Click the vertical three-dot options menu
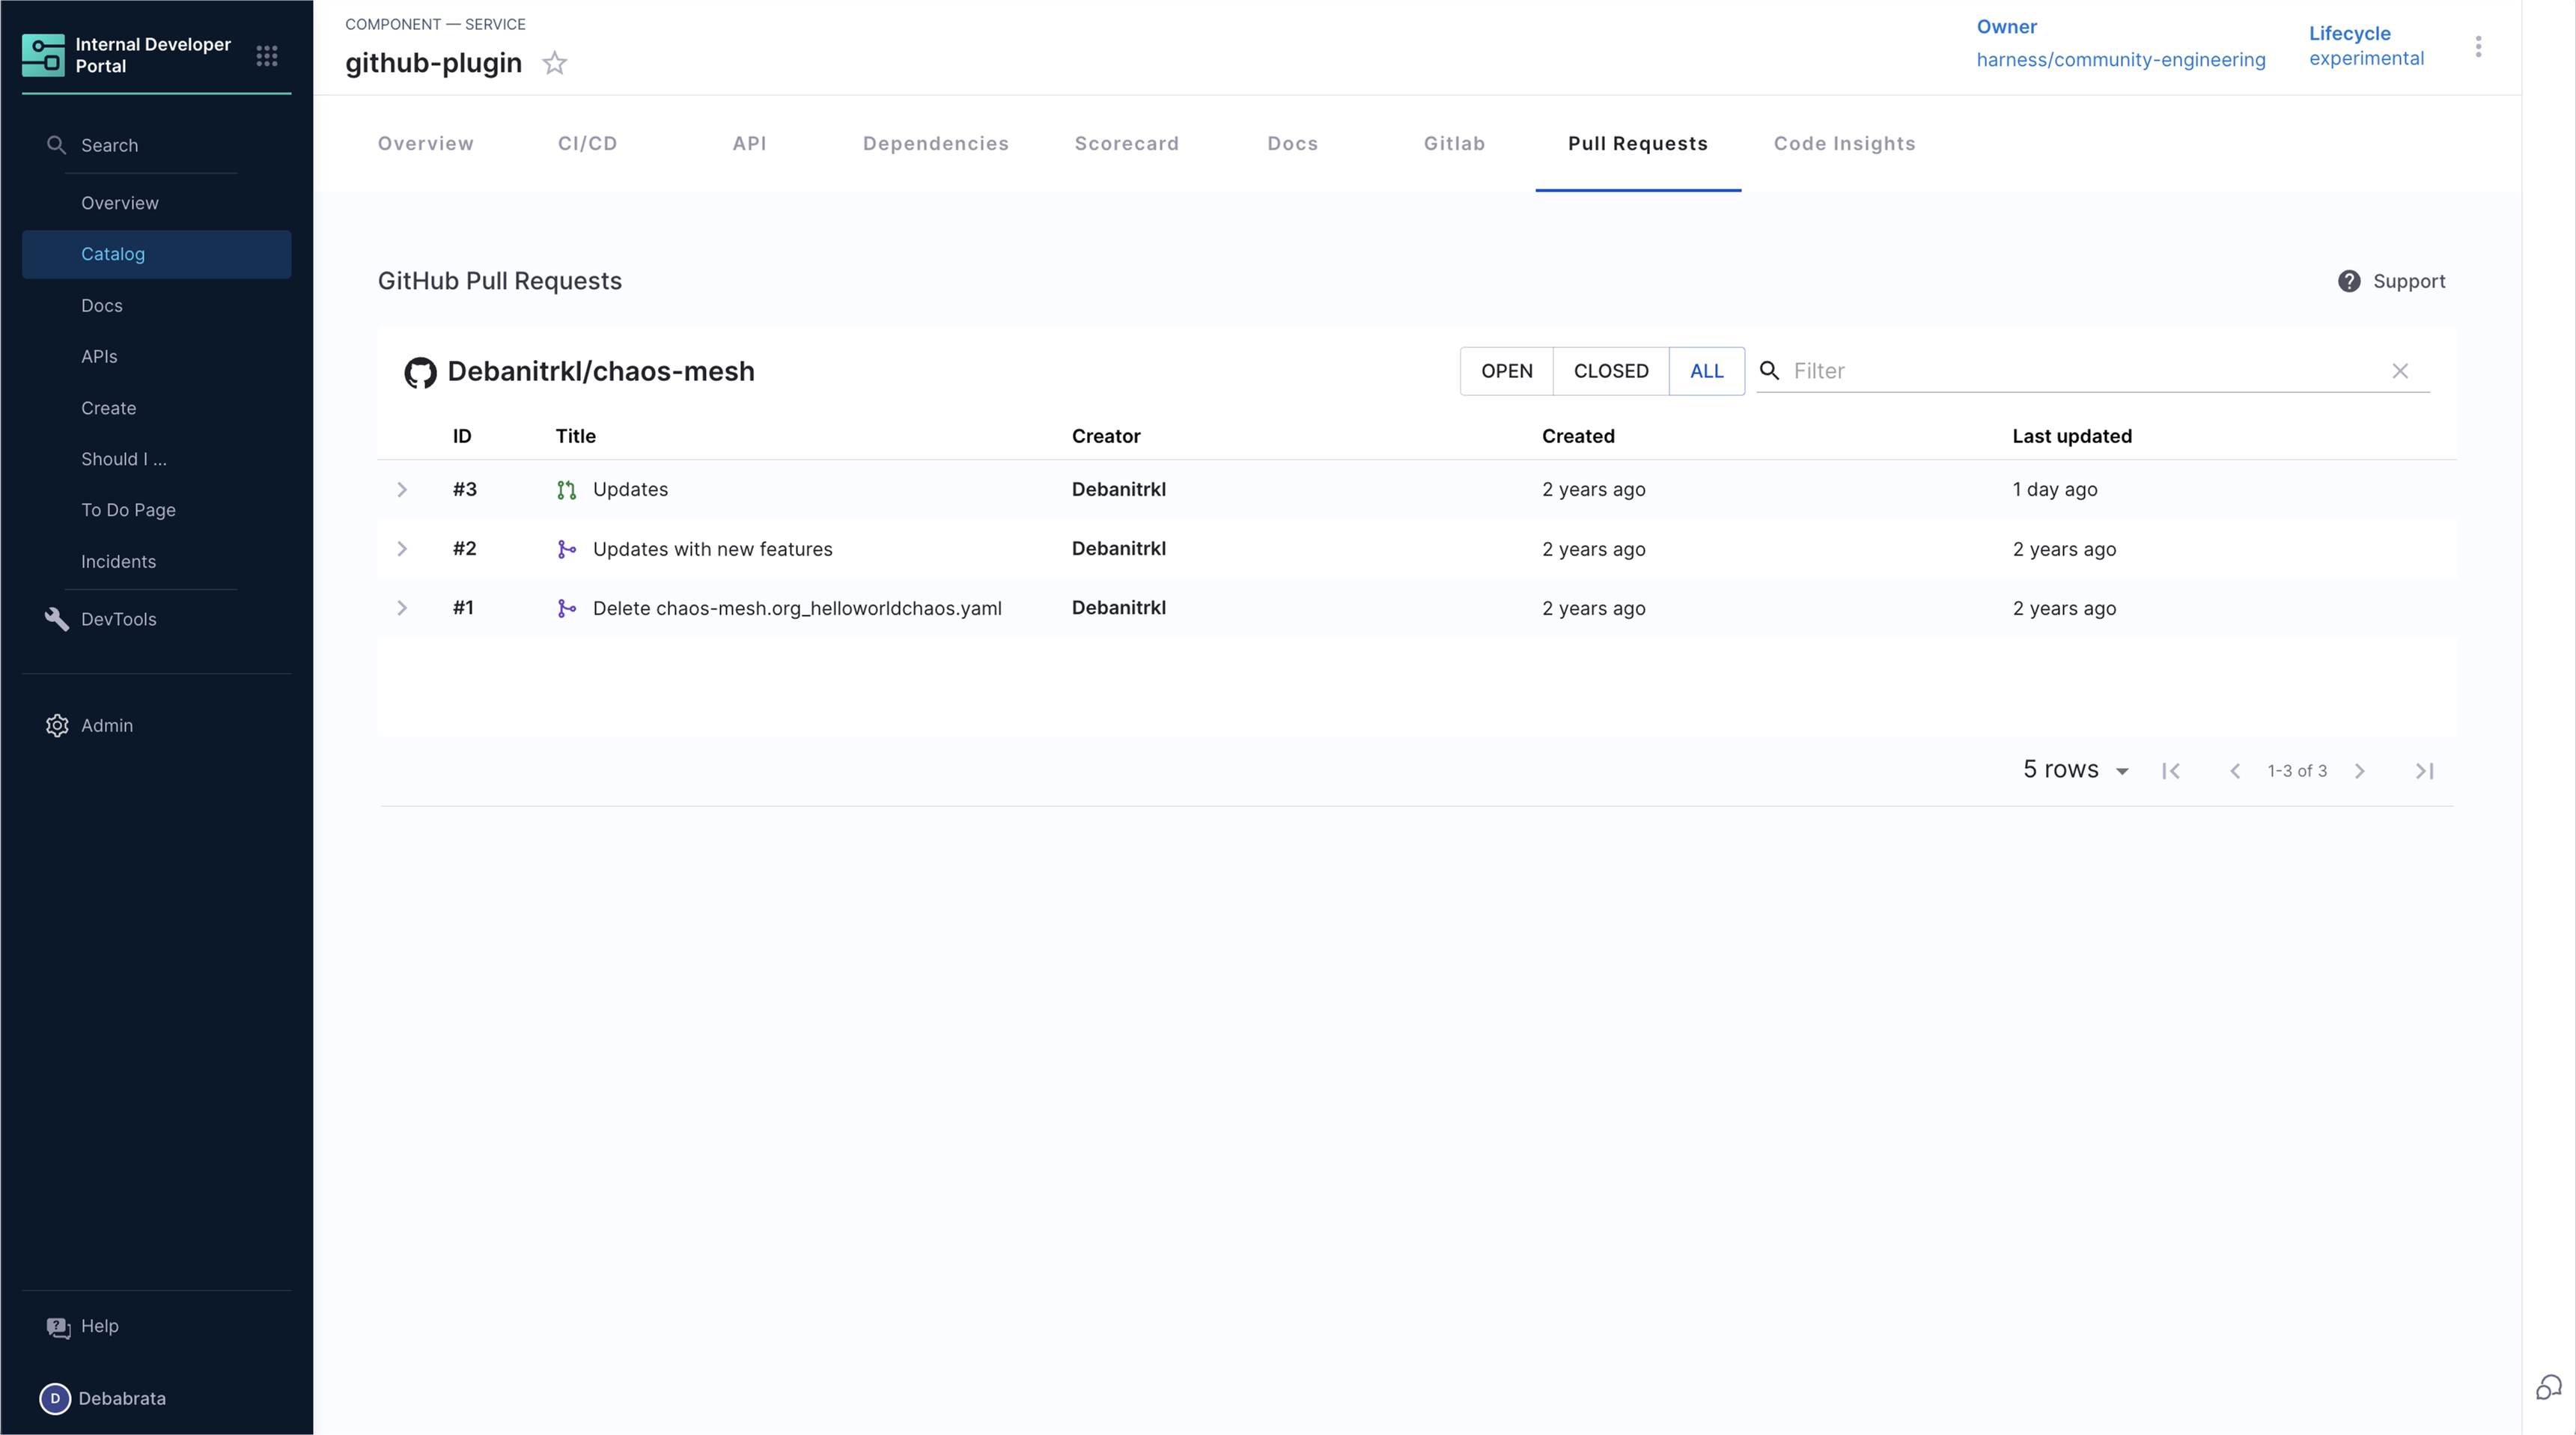The height and width of the screenshot is (1435, 2576). (2477, 47)
